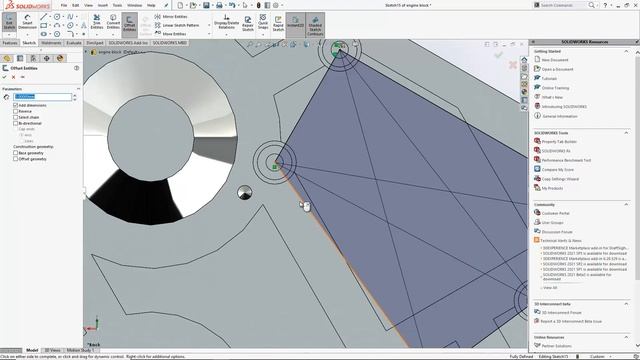Viewport: 640px width, 360px height.
Task: Open the FeatureManager design tree tab icon
Action: tap(7, 59)
